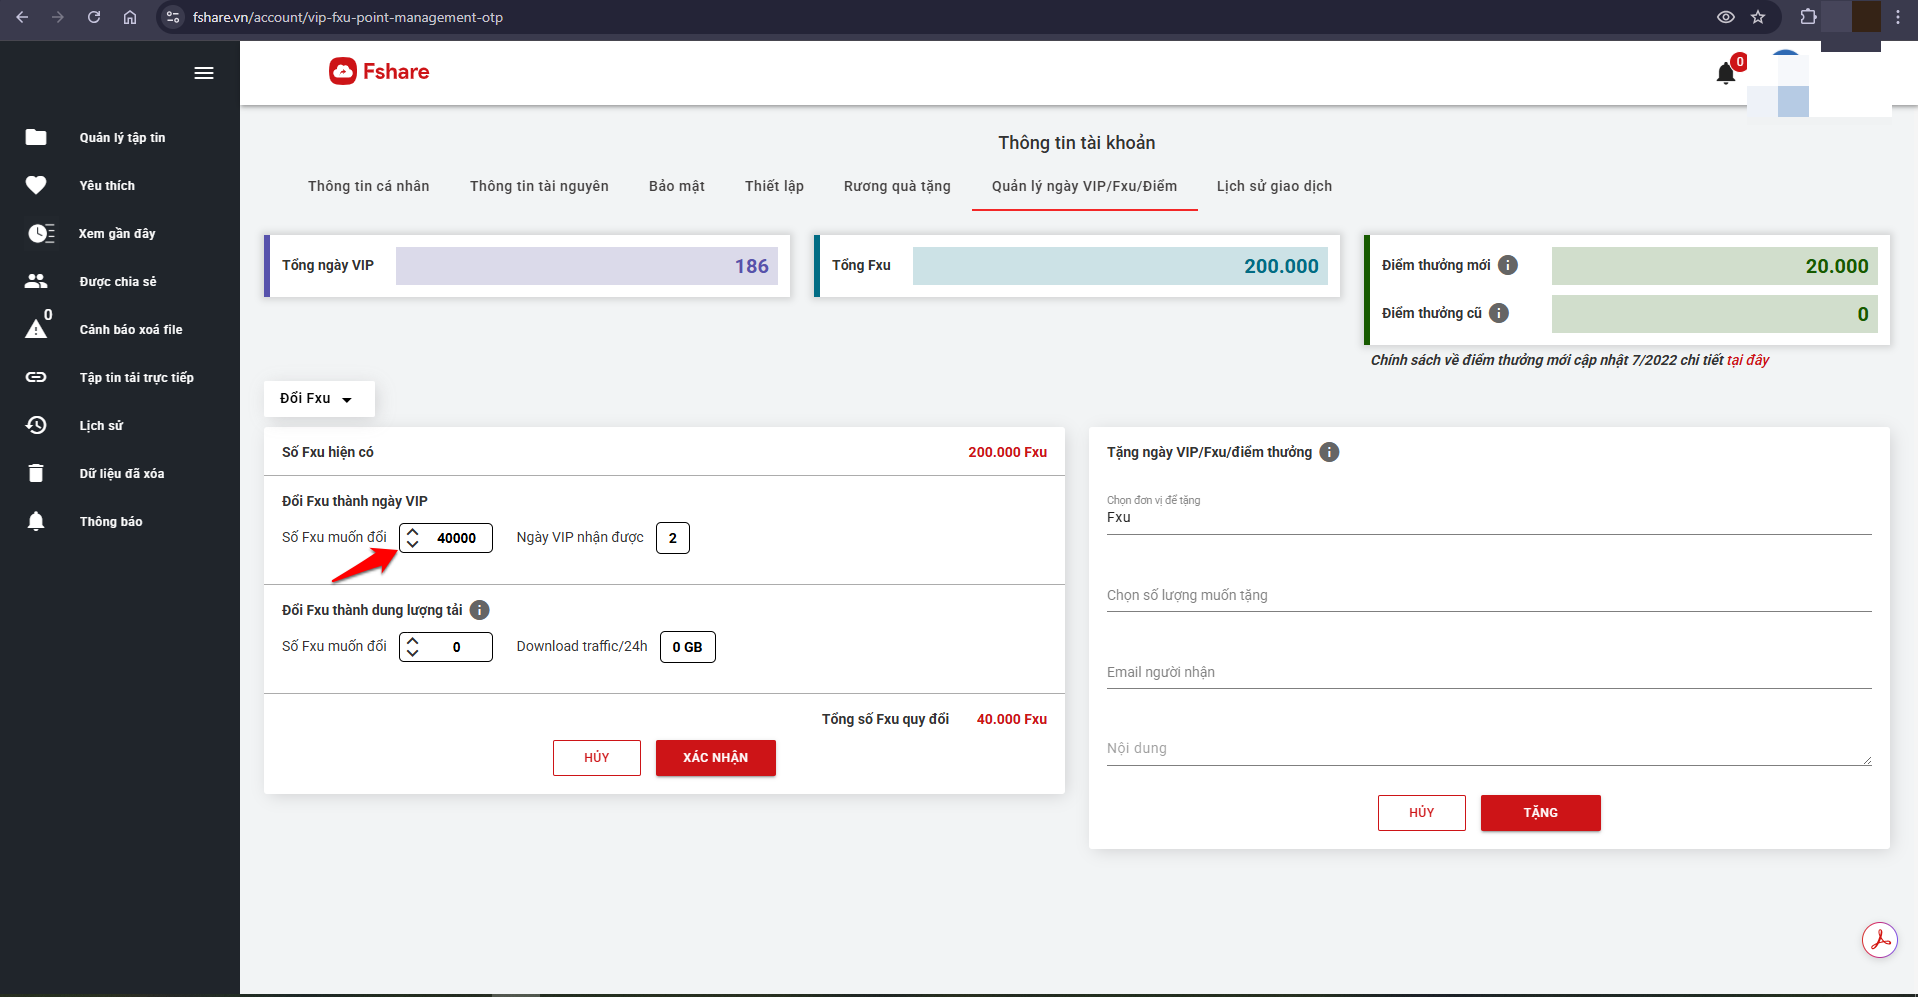Switch to the Bảo mật tab
This screenshot has width=1918, height=997.
[x=676, y=186]
